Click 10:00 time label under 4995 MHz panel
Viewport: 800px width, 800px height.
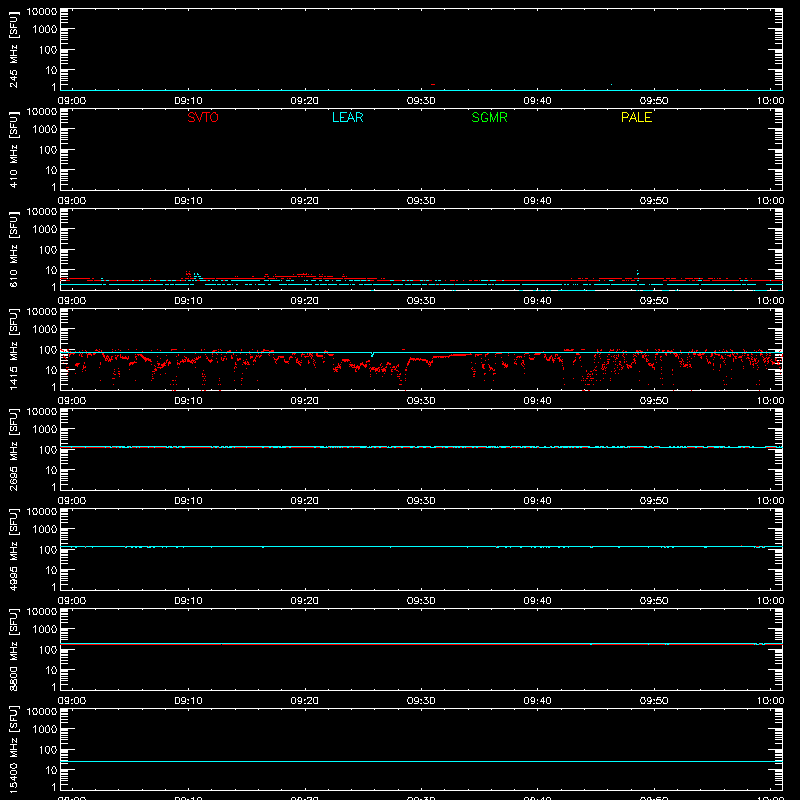(770, 601)
